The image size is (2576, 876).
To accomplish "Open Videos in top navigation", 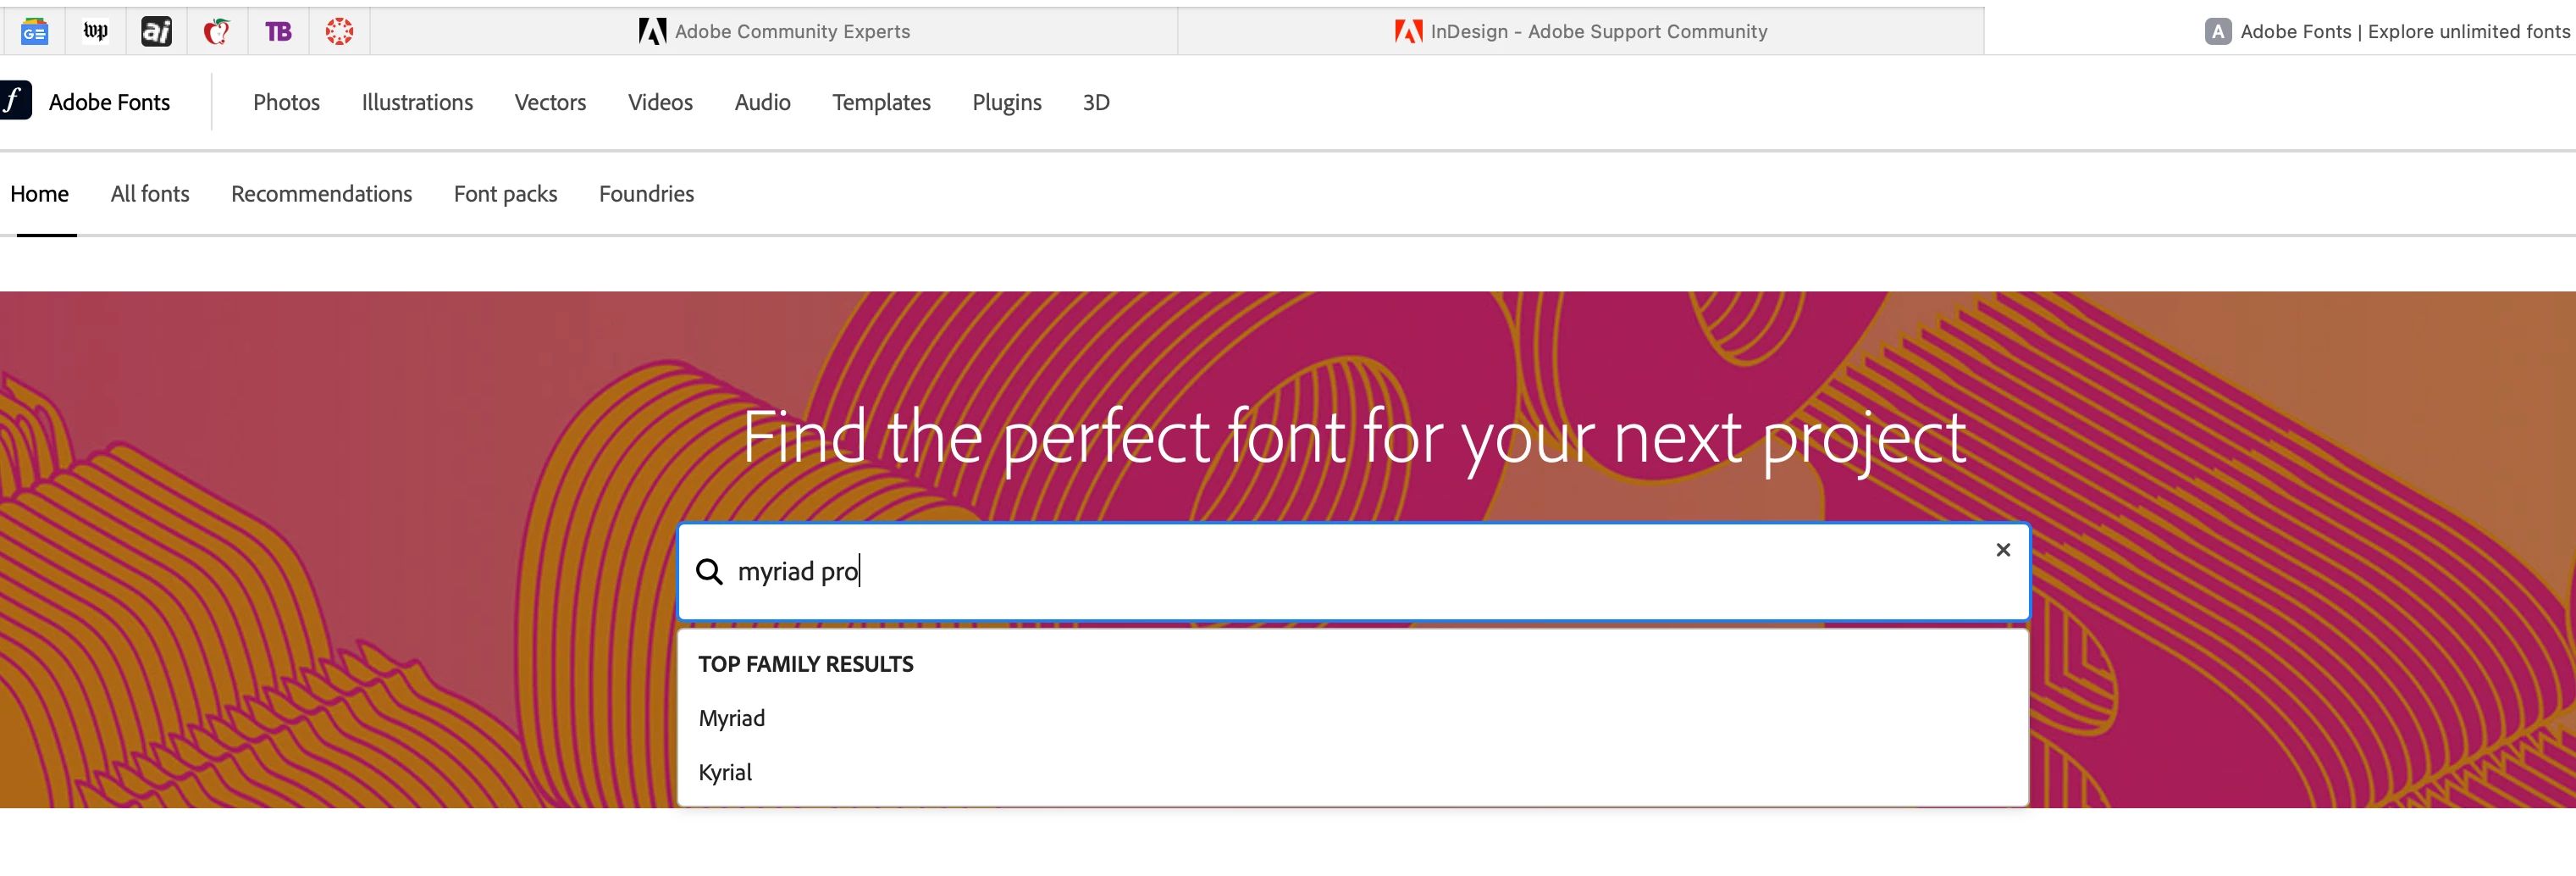I will pos(660,102).
